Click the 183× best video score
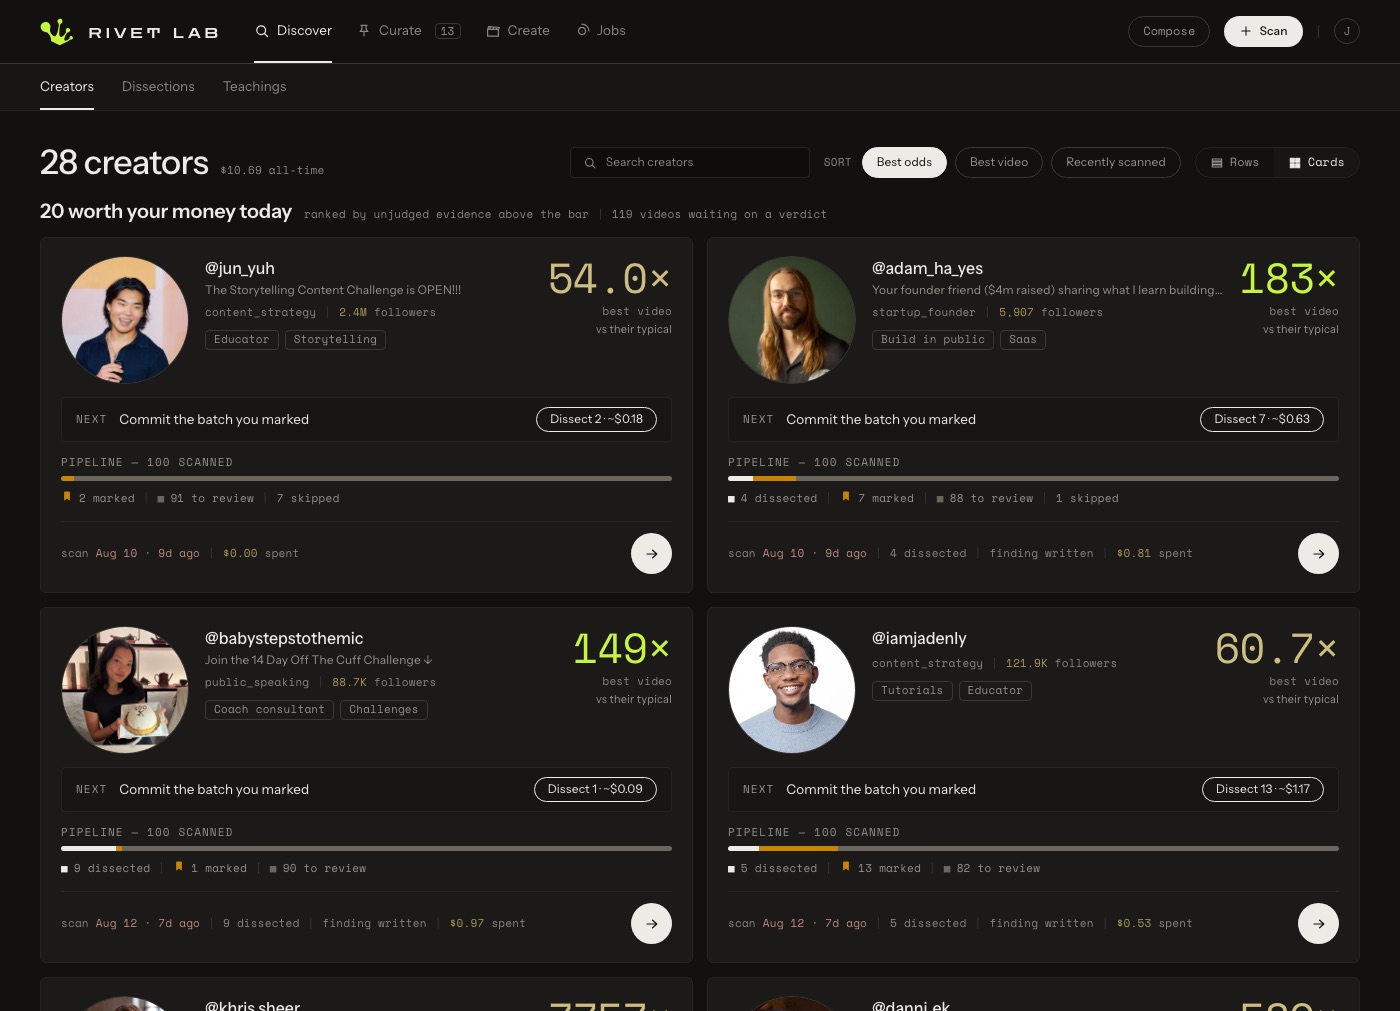This screenshot has width=1400, height=1011. pos(1288,280)
